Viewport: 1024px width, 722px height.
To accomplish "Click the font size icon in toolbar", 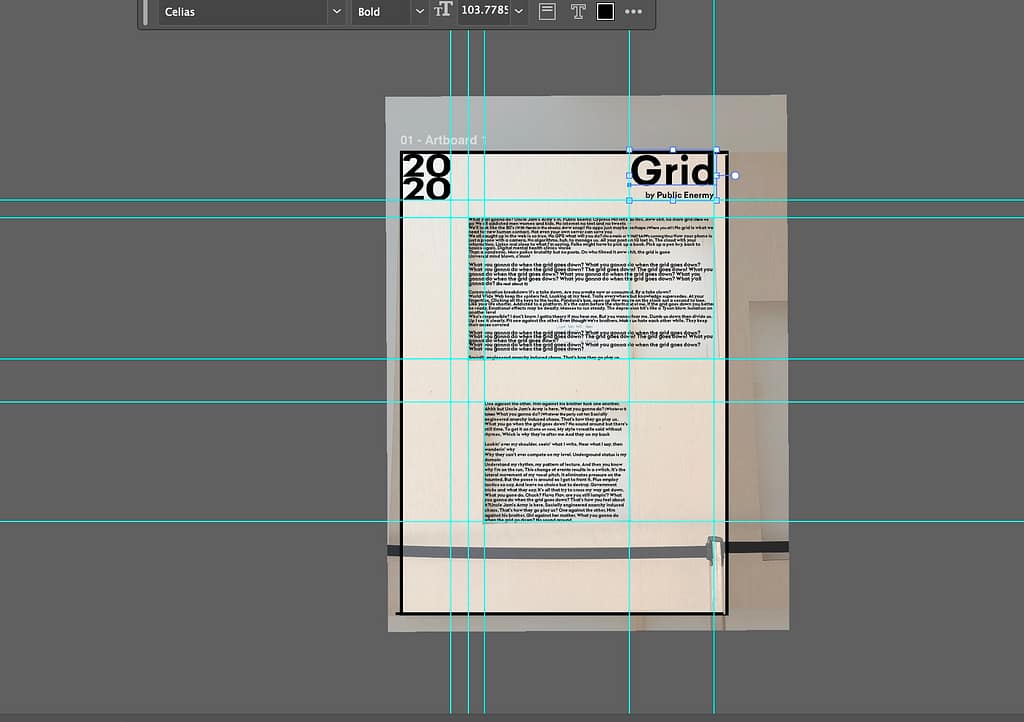I will [x=444, y=12].
